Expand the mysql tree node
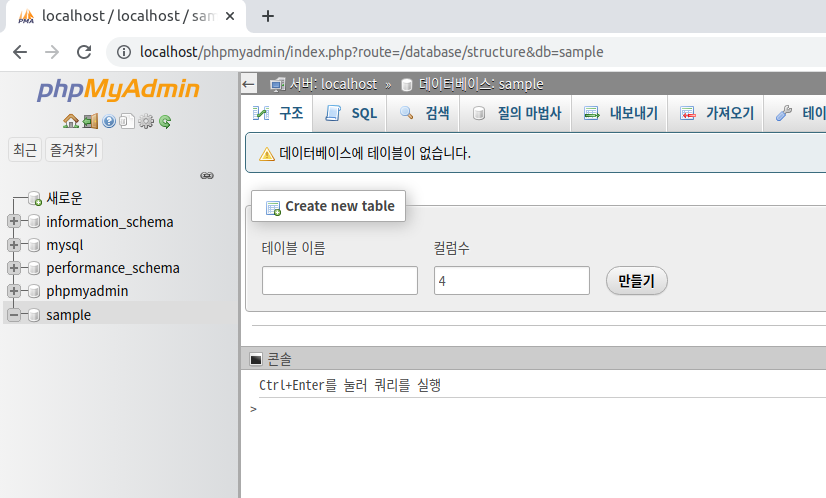Screen dimensions: 826x498 [x=14, y=245]
